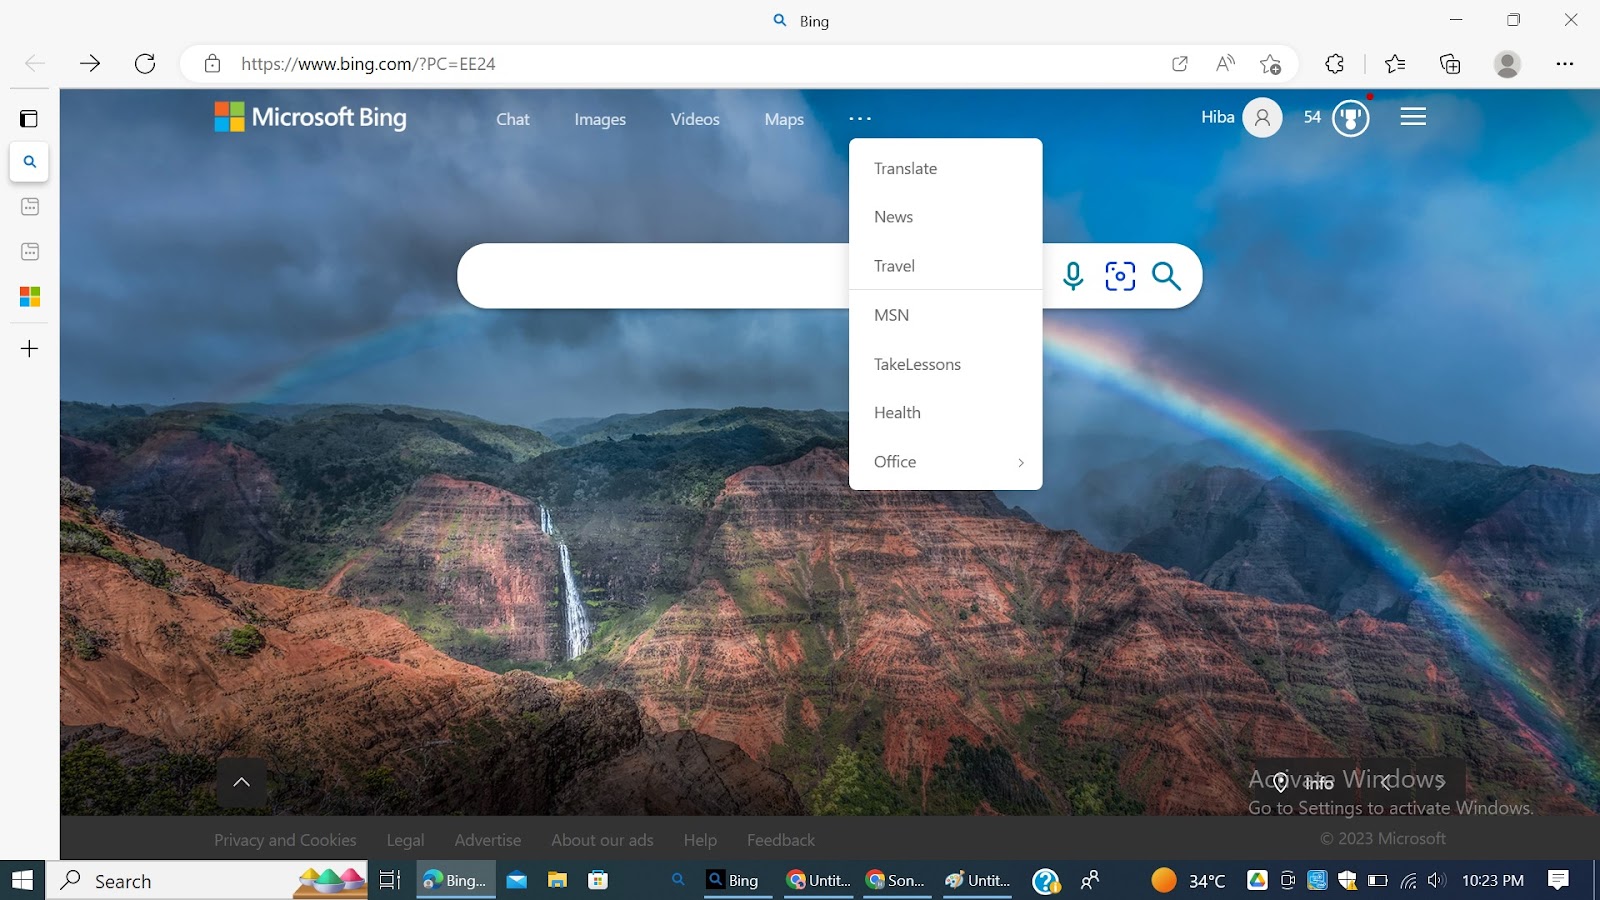Open Bing hamburger settings menu
Viewport: 1600px width, 900px height.
[1413, 117]
